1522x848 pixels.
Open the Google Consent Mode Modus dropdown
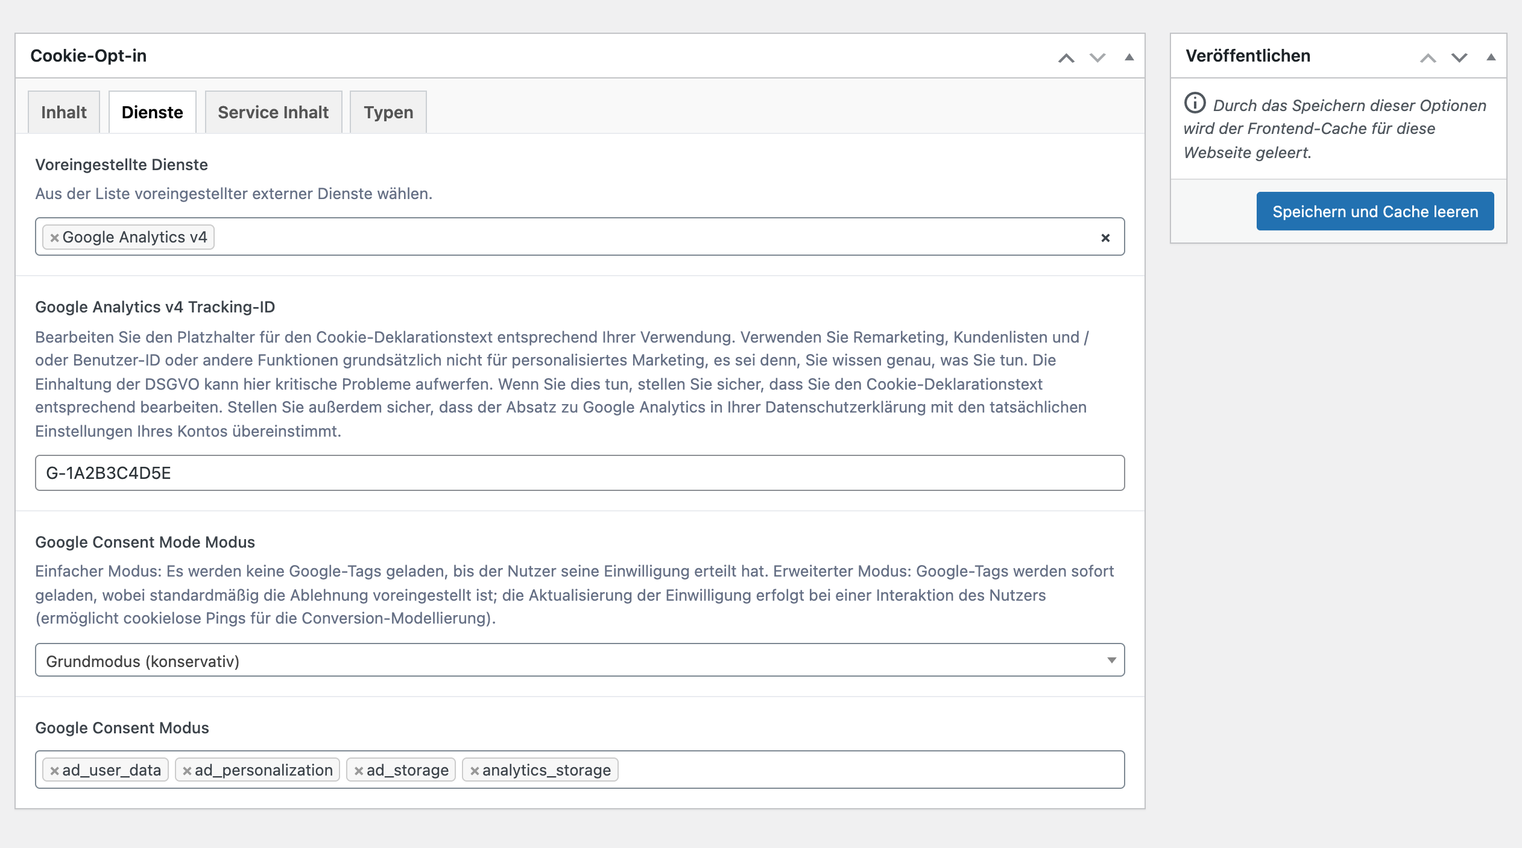[x=580, y=660]
